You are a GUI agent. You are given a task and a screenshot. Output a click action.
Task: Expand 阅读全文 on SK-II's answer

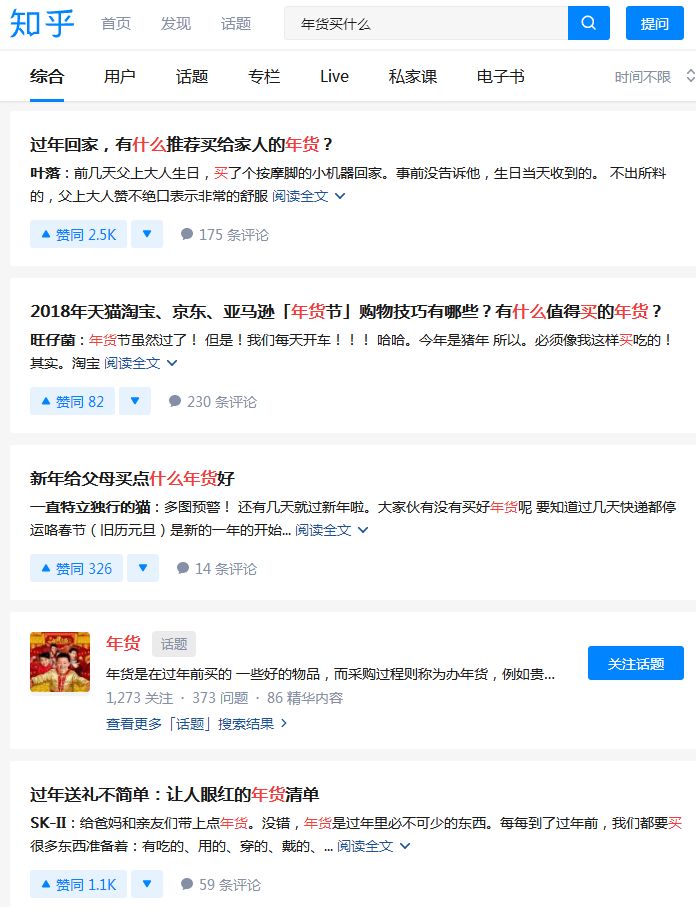coord(373,846)
